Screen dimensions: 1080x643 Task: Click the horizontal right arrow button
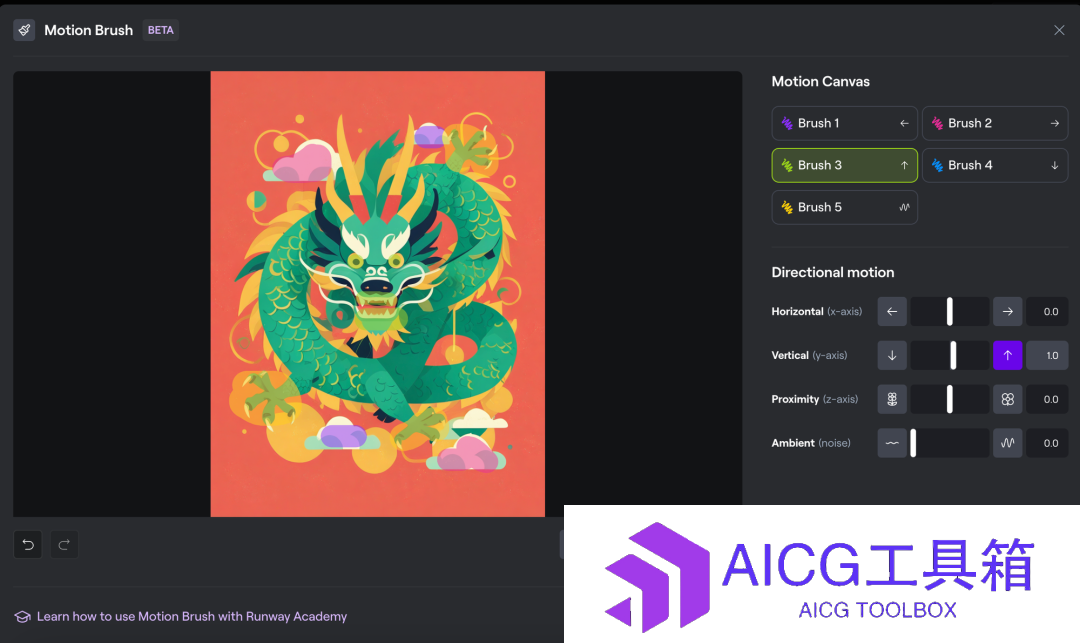pos(1008,311)
